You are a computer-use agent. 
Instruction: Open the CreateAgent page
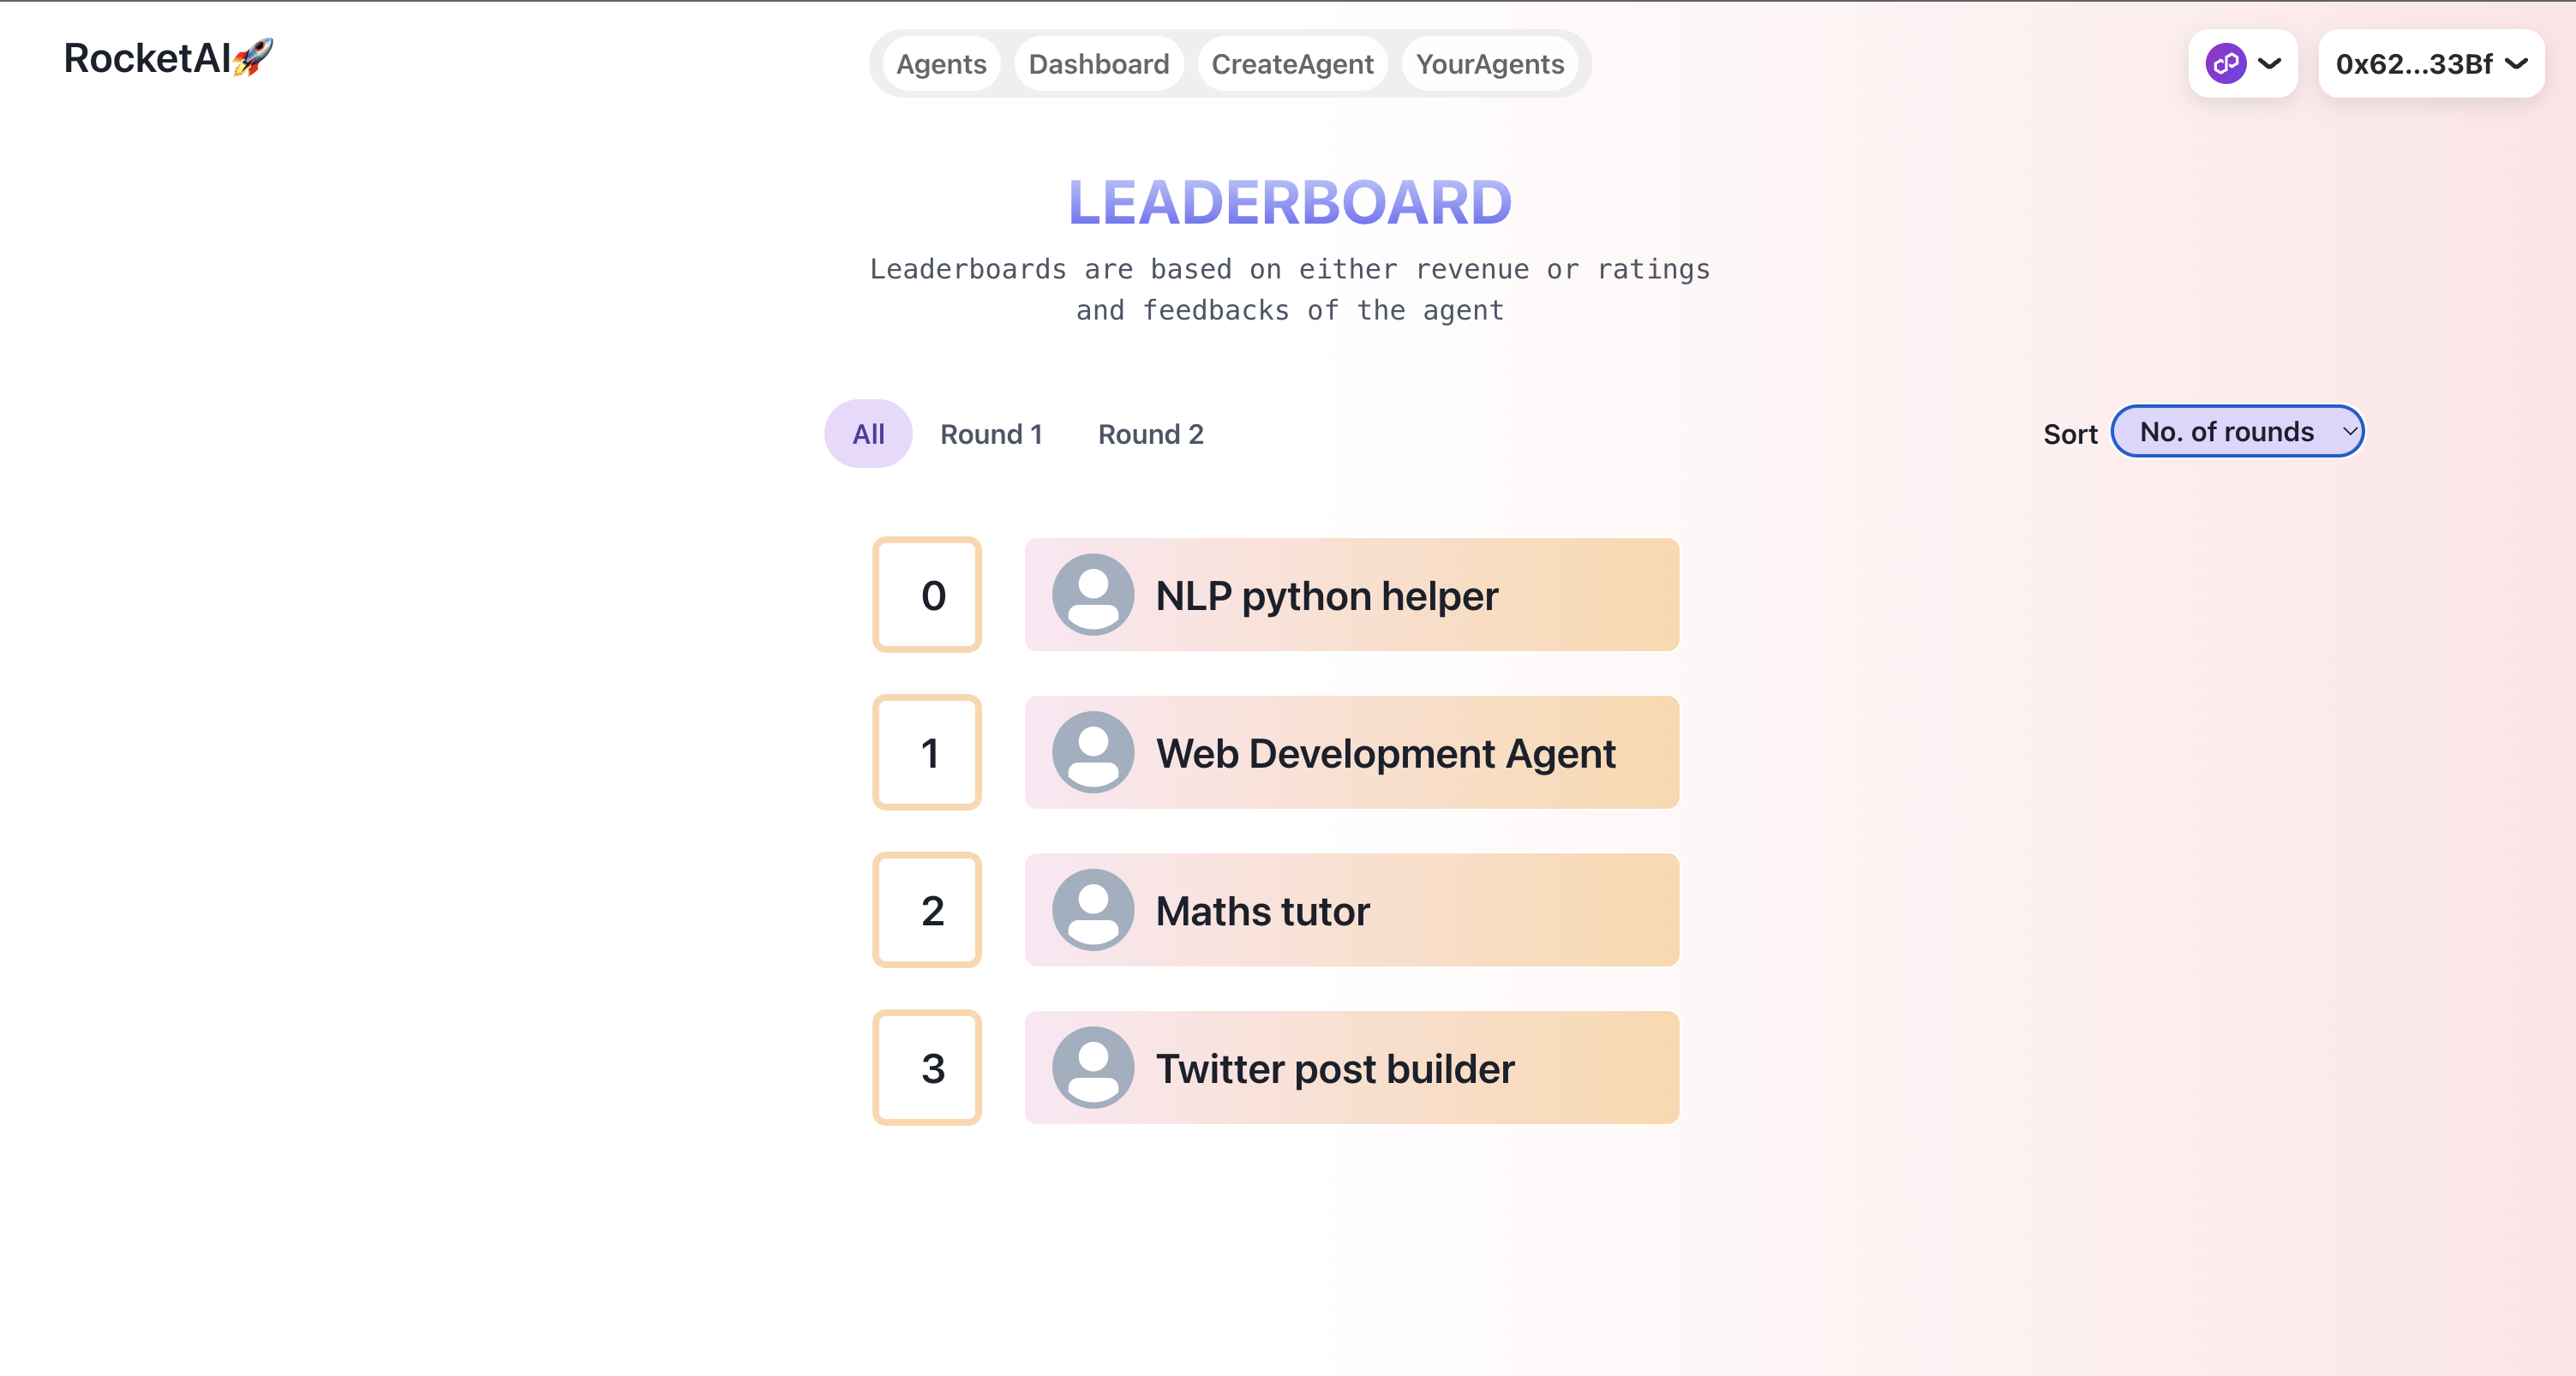pos(1292,64)
